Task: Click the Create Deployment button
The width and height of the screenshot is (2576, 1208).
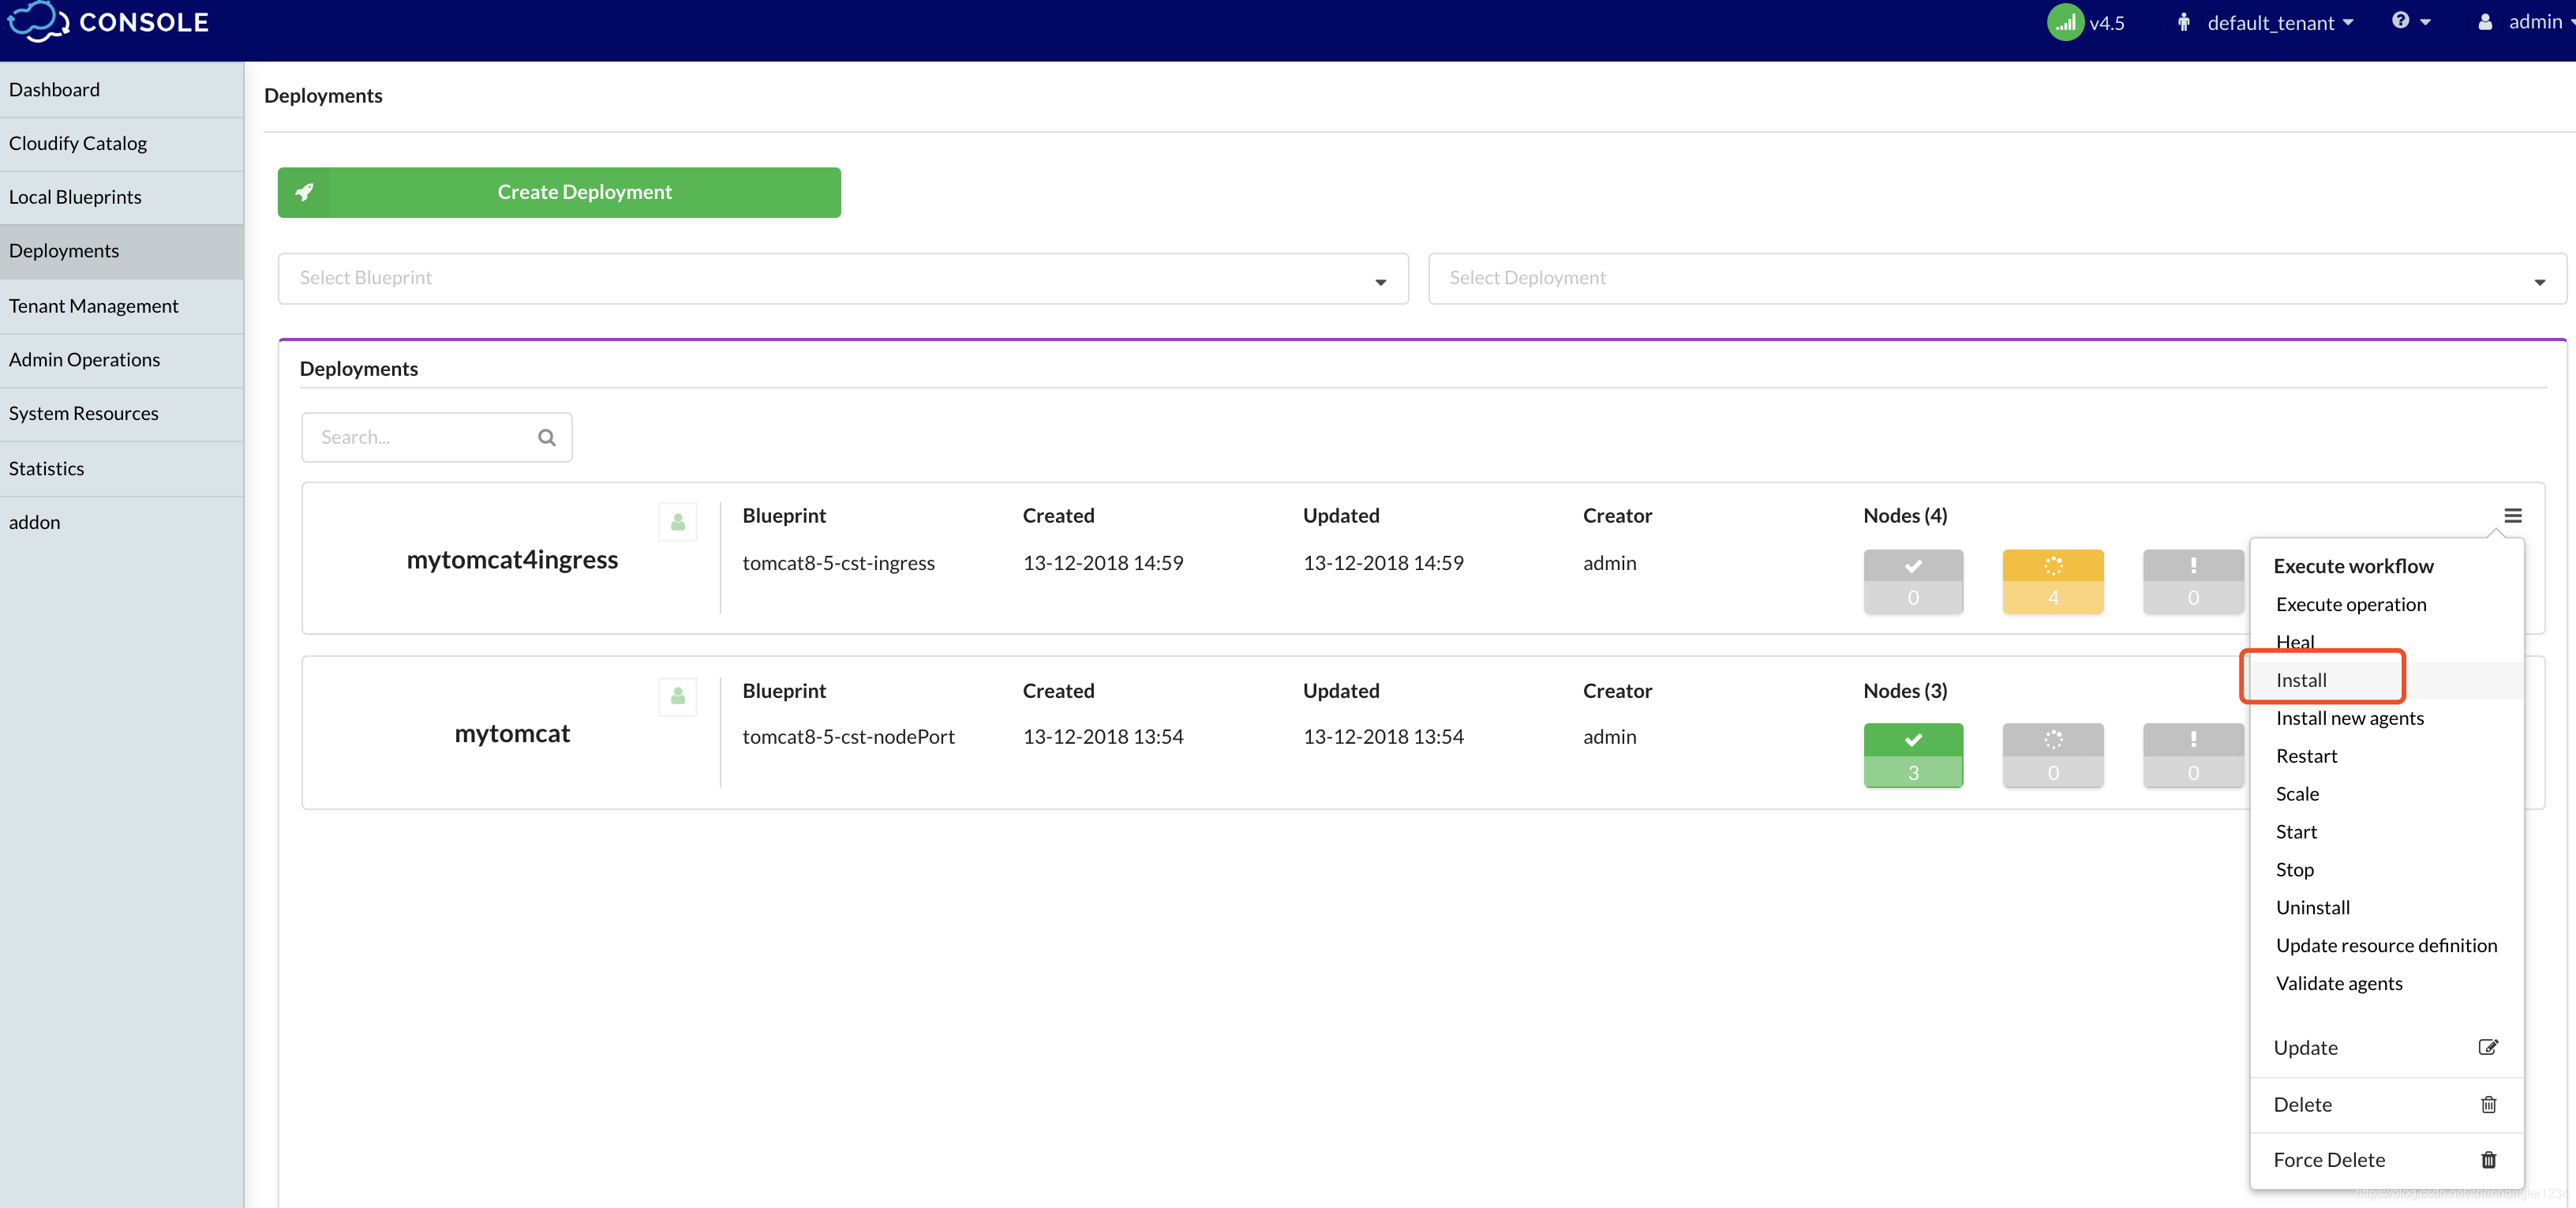Action: [x=559, y=192]
